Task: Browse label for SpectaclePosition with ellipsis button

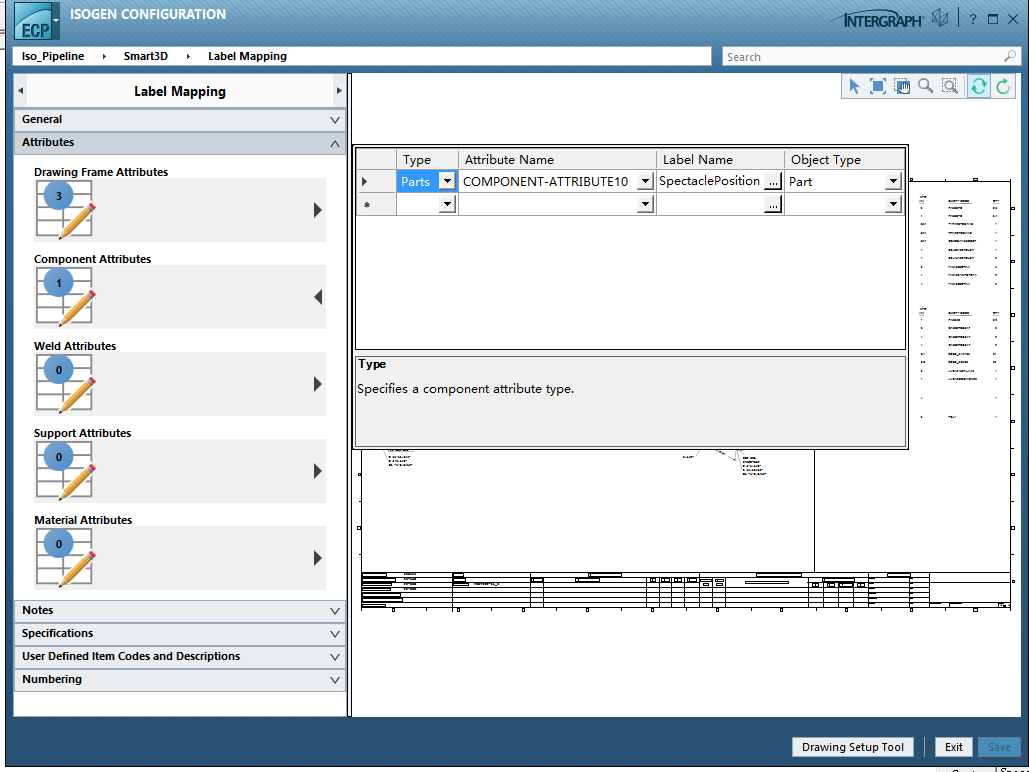Action: [x=773, y=182]
